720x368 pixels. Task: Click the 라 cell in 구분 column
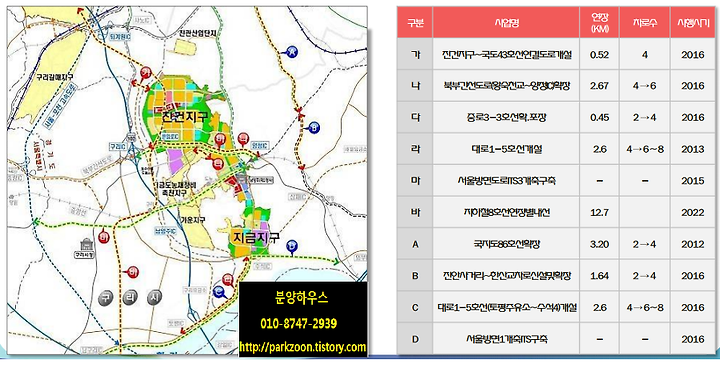(x=415, y=149)
